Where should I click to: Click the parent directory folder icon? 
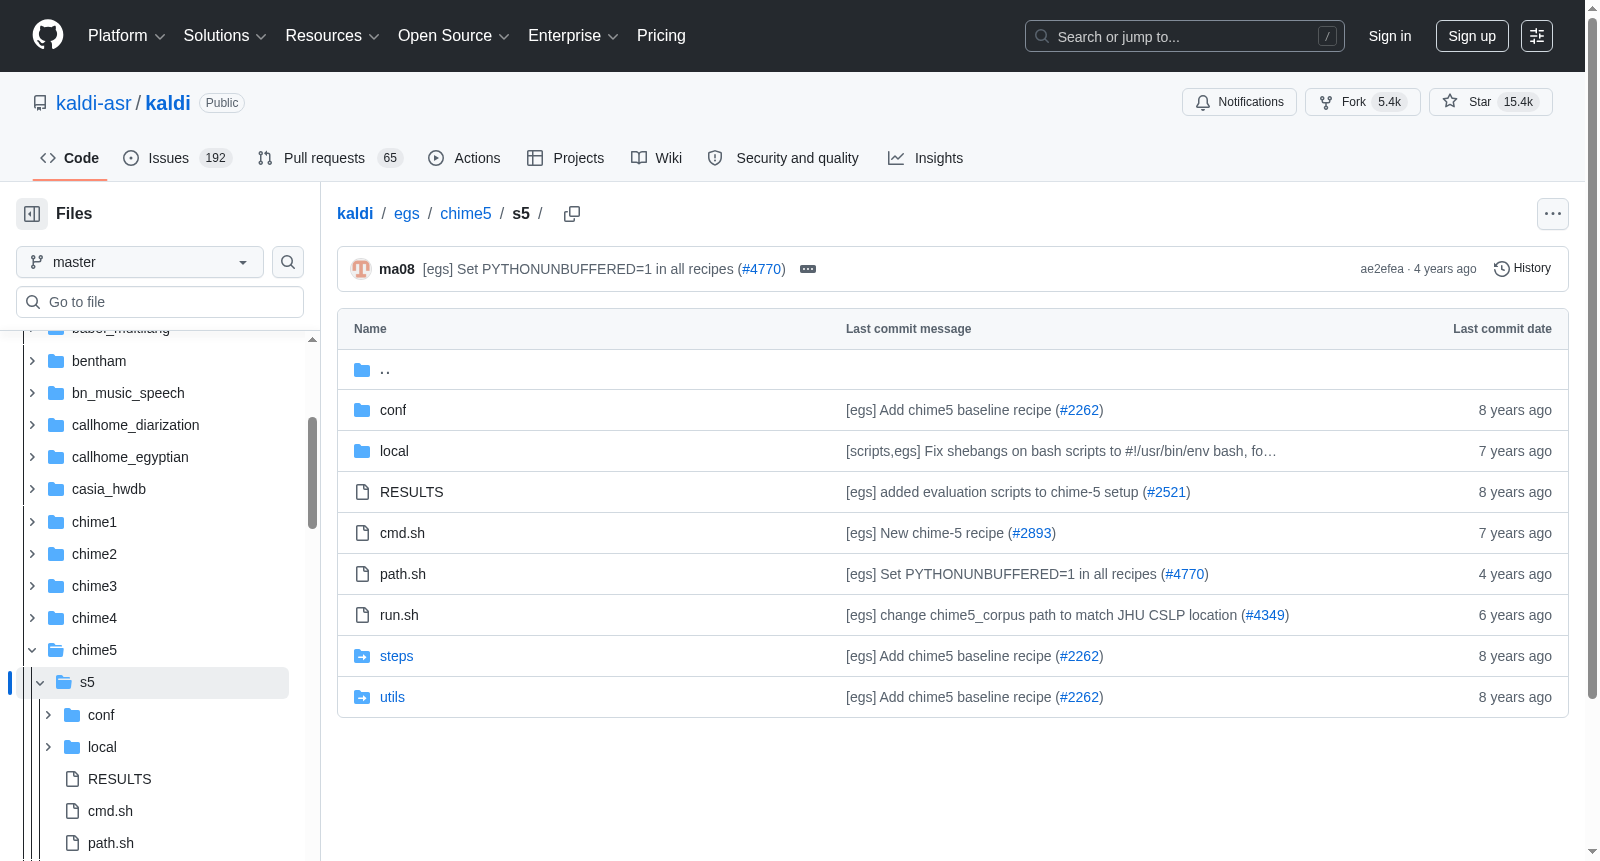tap(362, 370)
